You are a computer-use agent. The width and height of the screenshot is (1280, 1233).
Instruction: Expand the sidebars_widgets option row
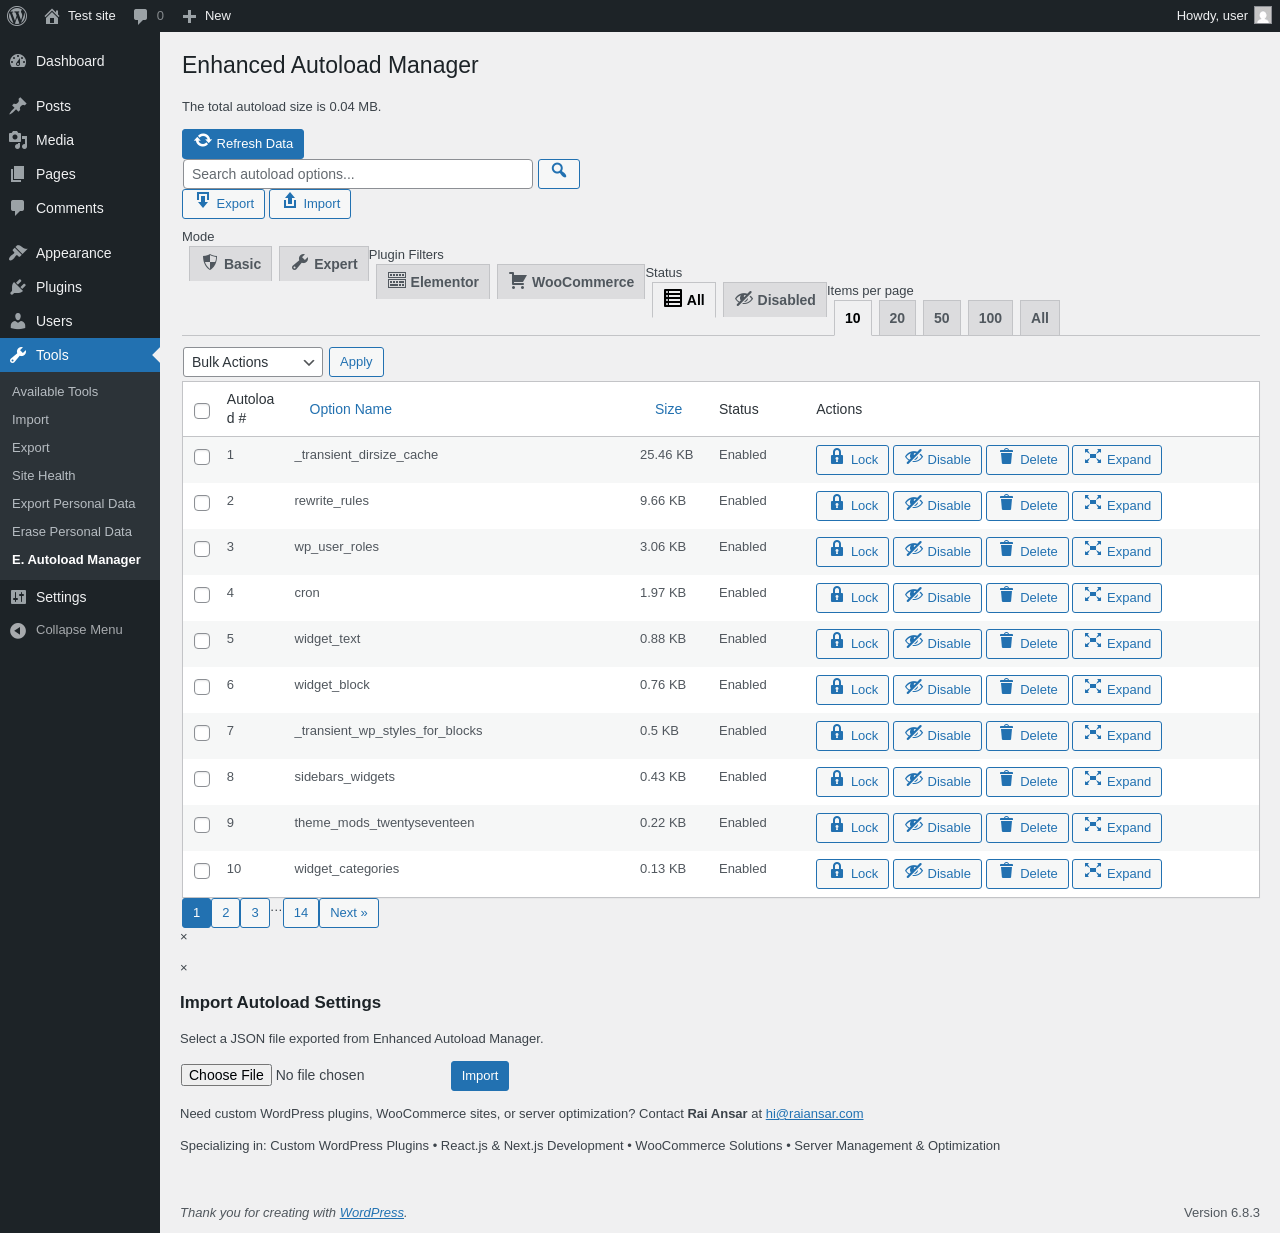pos(1117,782)
